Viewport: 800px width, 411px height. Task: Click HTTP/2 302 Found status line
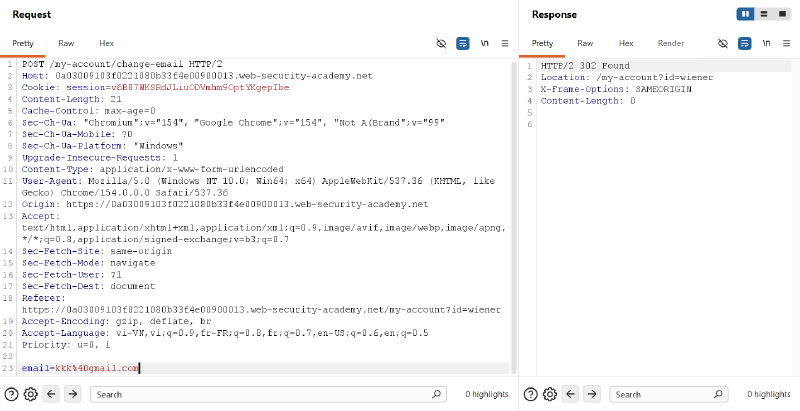(585, 66)
